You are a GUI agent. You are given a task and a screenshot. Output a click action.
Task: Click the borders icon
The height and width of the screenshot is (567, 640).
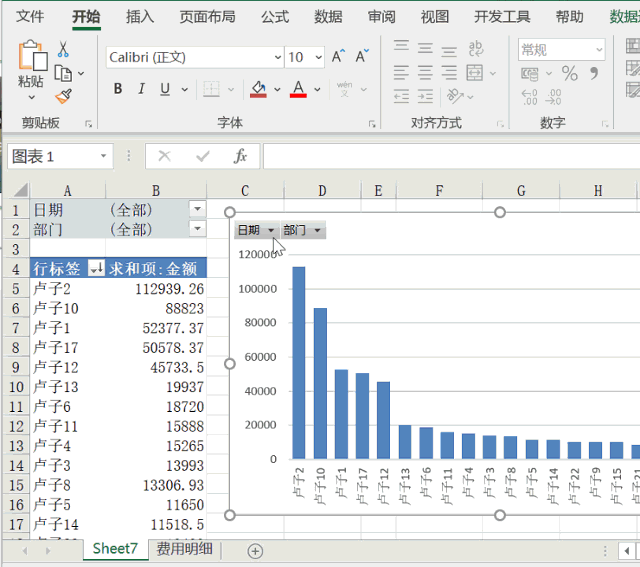coord(211,89)
